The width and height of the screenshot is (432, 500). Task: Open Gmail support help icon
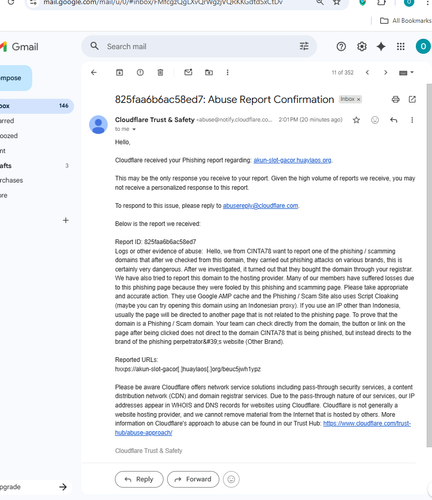[x=341, y=46]
